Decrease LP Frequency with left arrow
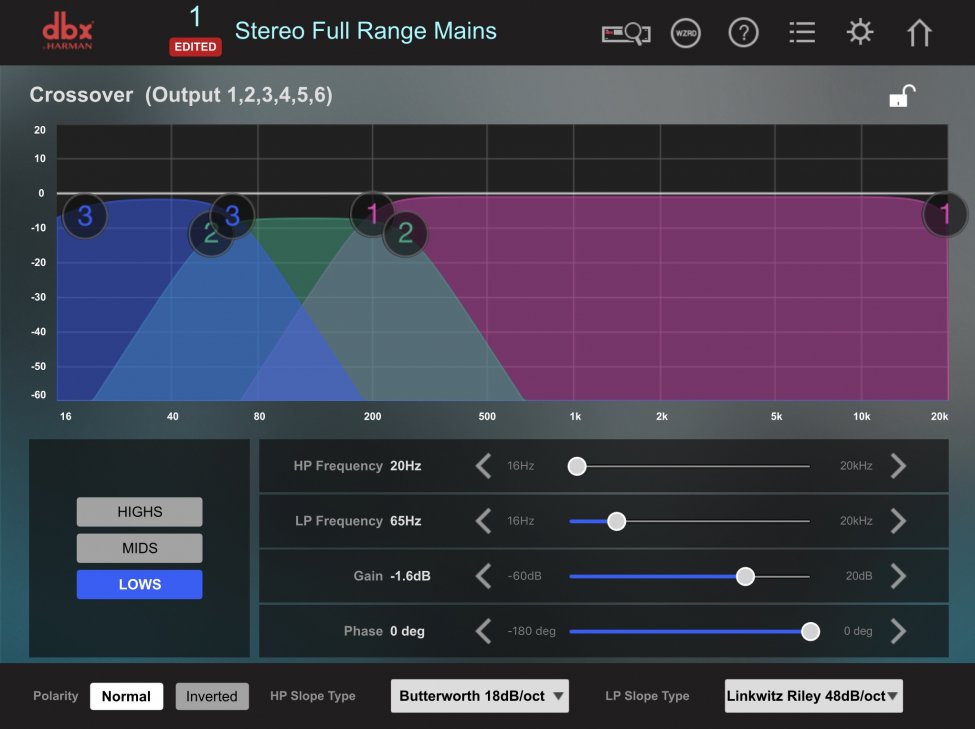This screenshot has height=729, width=975. [483, 521]
